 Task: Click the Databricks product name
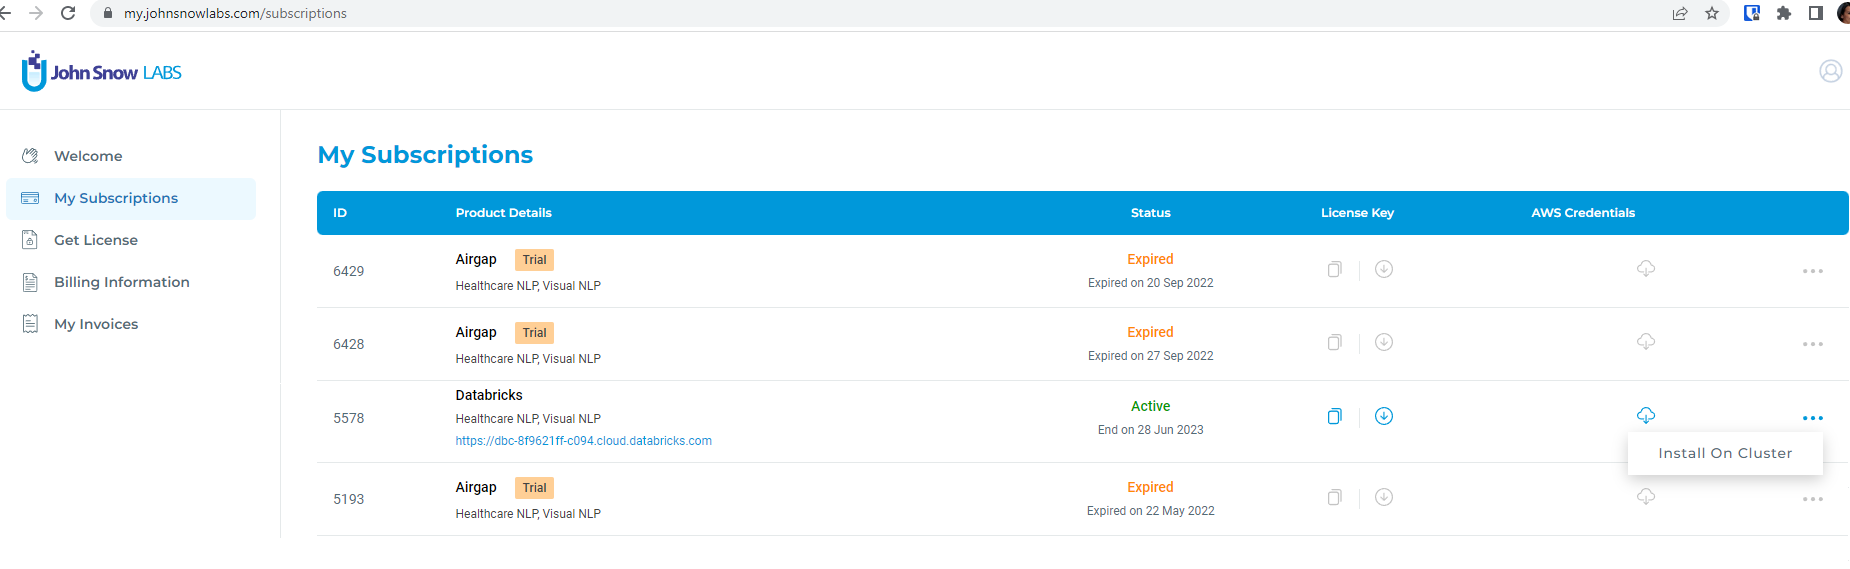coord(489,395)
